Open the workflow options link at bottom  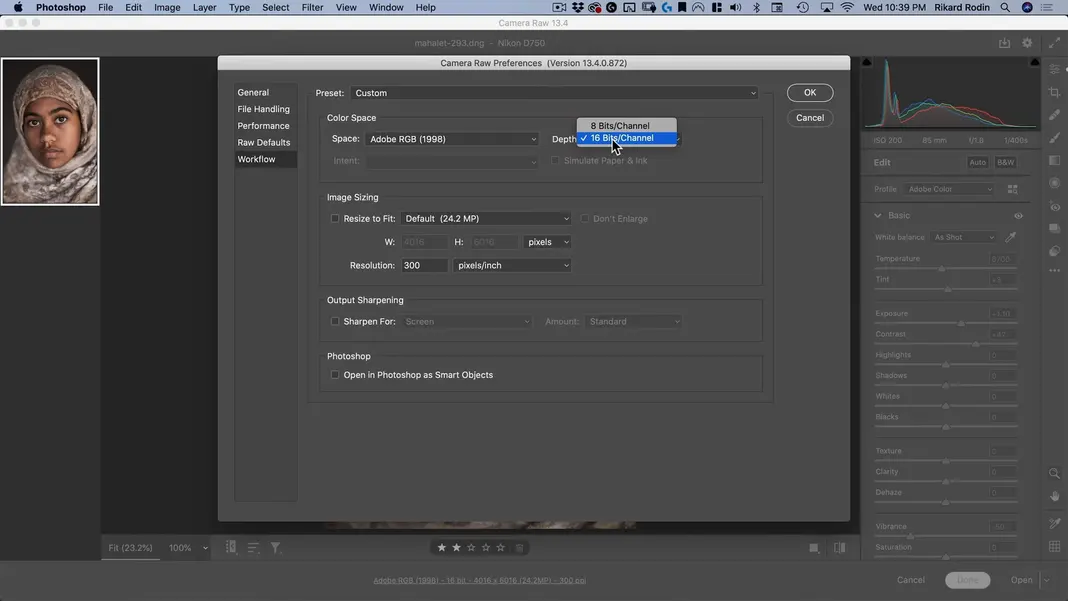point(480,581)
